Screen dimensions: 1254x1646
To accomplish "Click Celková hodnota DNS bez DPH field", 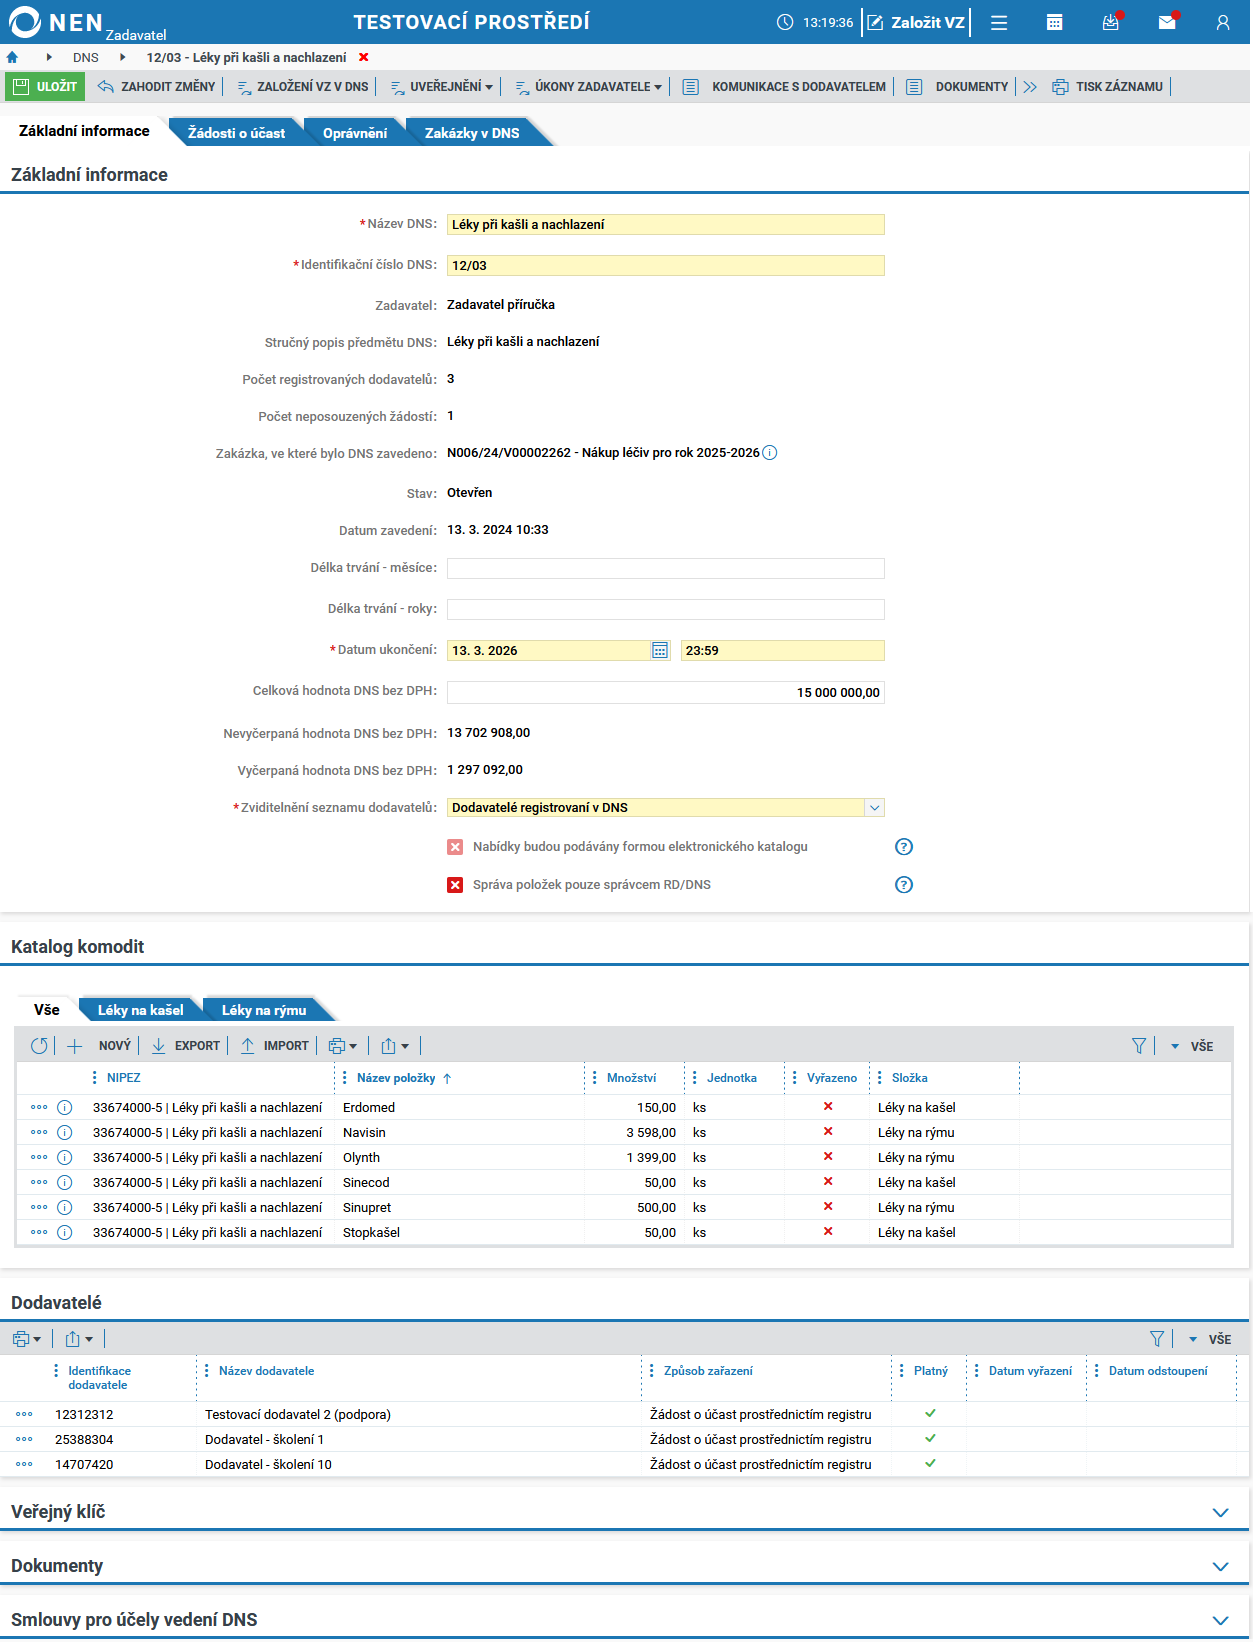I will 666,693.
